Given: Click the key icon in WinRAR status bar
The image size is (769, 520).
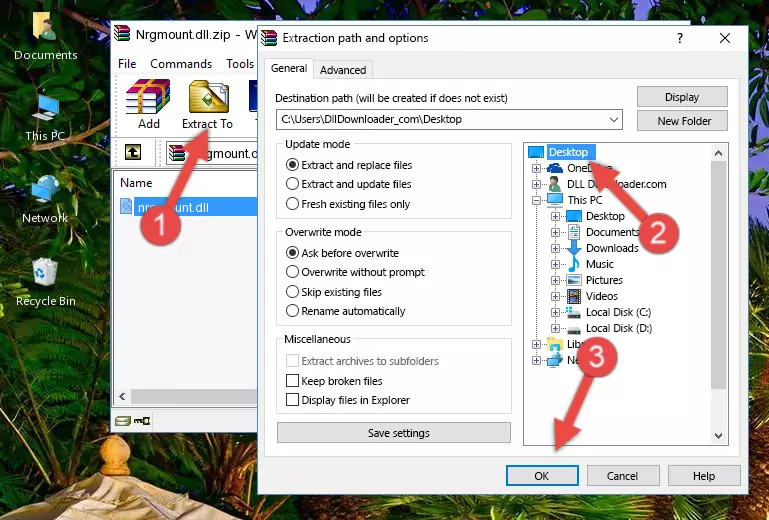Looking at the screenshot, I should click(142, 420).
